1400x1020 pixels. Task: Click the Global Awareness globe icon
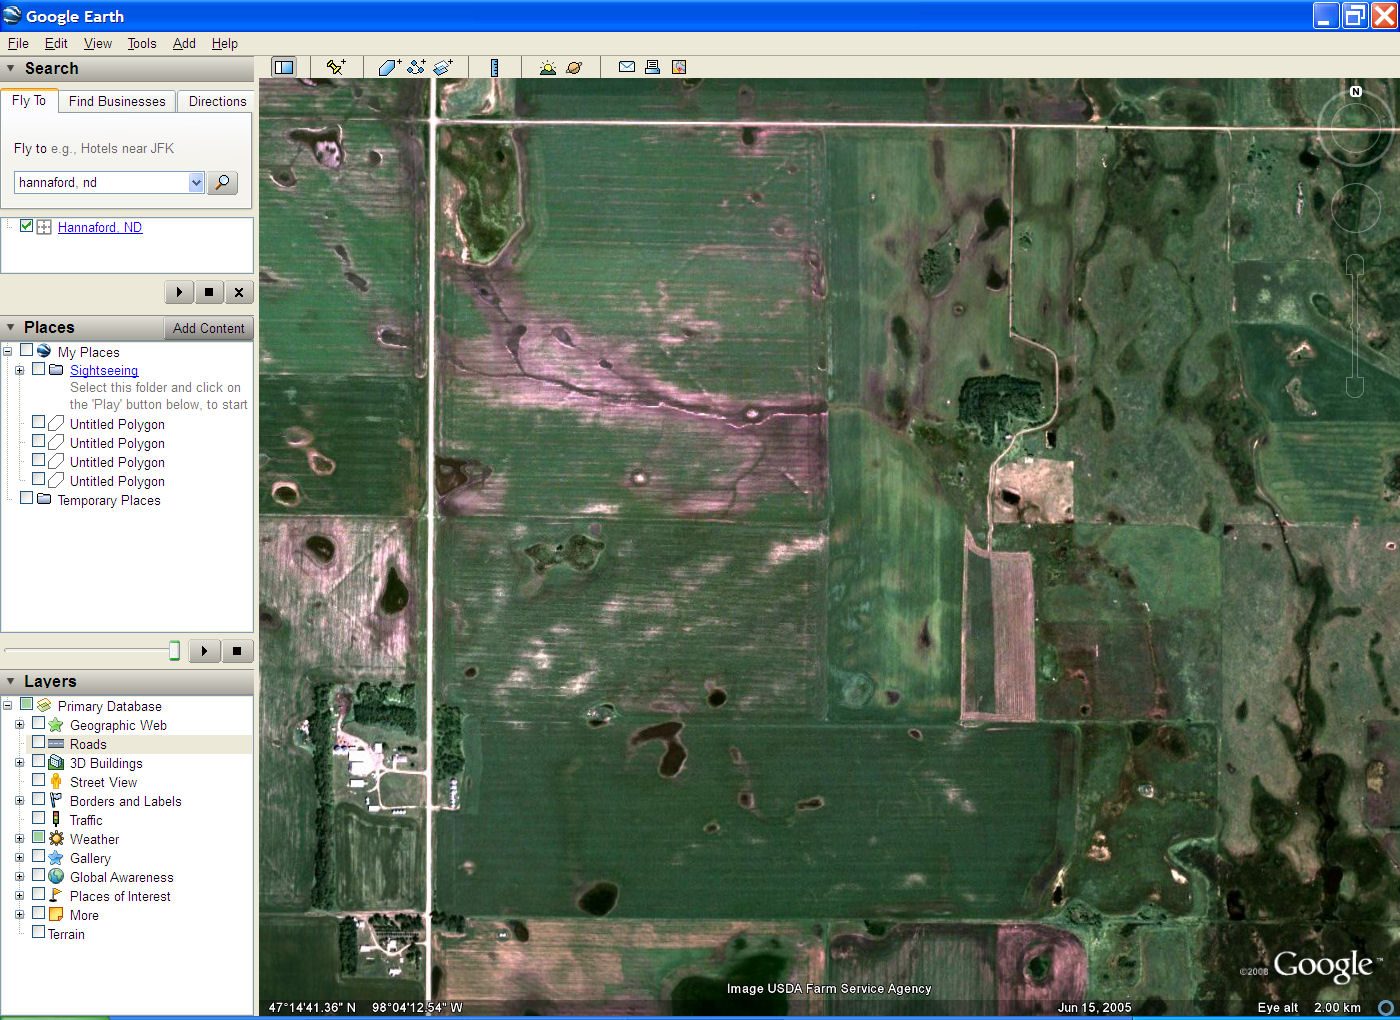coord(56,877)
